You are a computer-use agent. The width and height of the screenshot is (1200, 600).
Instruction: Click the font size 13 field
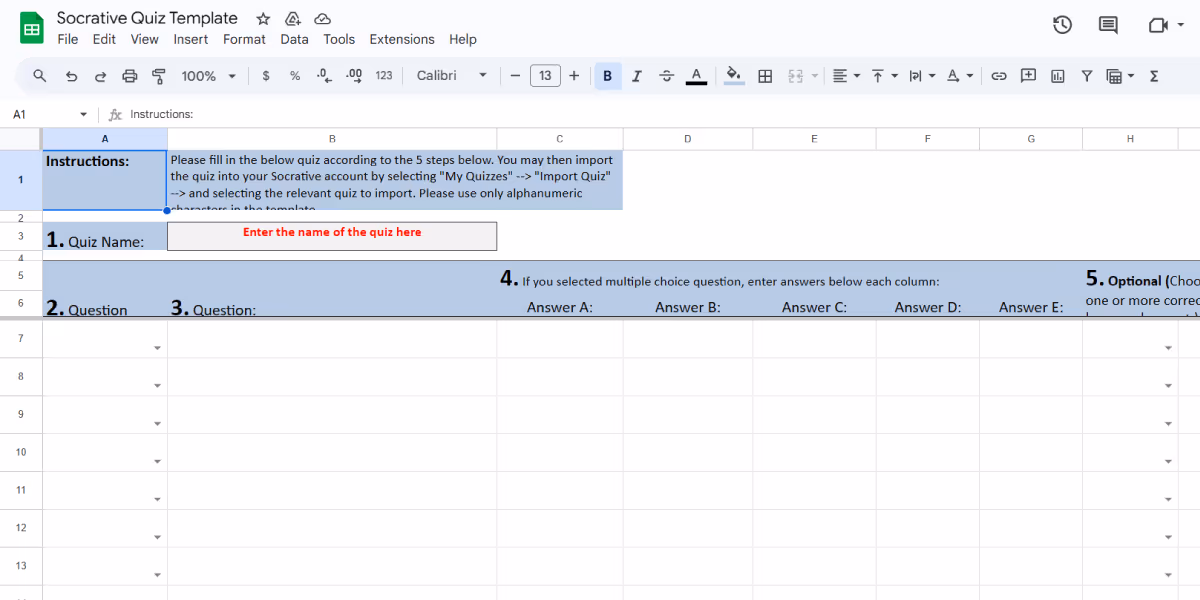[x=545, y=75]
